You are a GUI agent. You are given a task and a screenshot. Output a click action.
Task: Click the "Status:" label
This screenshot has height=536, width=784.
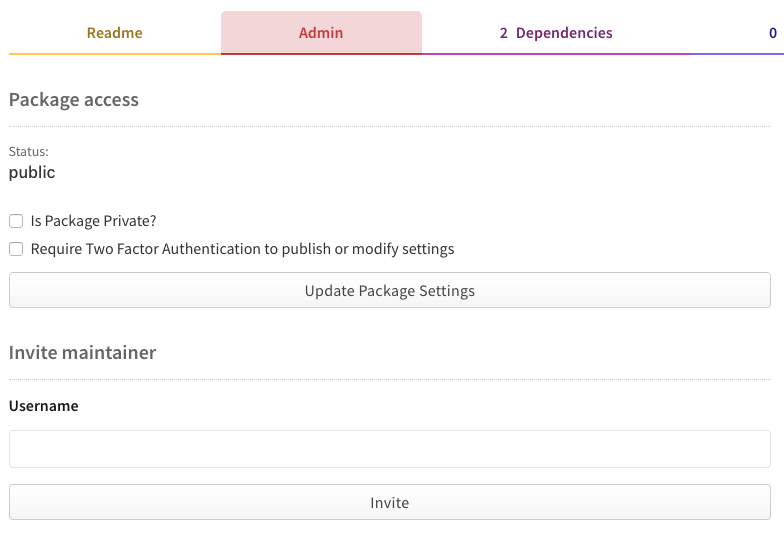[29, 152]
